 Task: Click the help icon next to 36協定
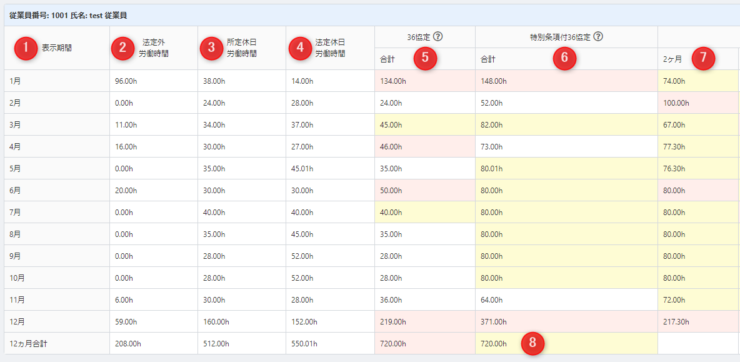click(437, 36)
